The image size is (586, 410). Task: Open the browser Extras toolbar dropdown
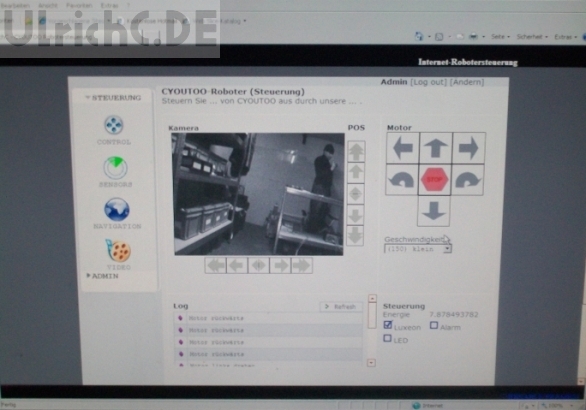[x=565, y=37]
